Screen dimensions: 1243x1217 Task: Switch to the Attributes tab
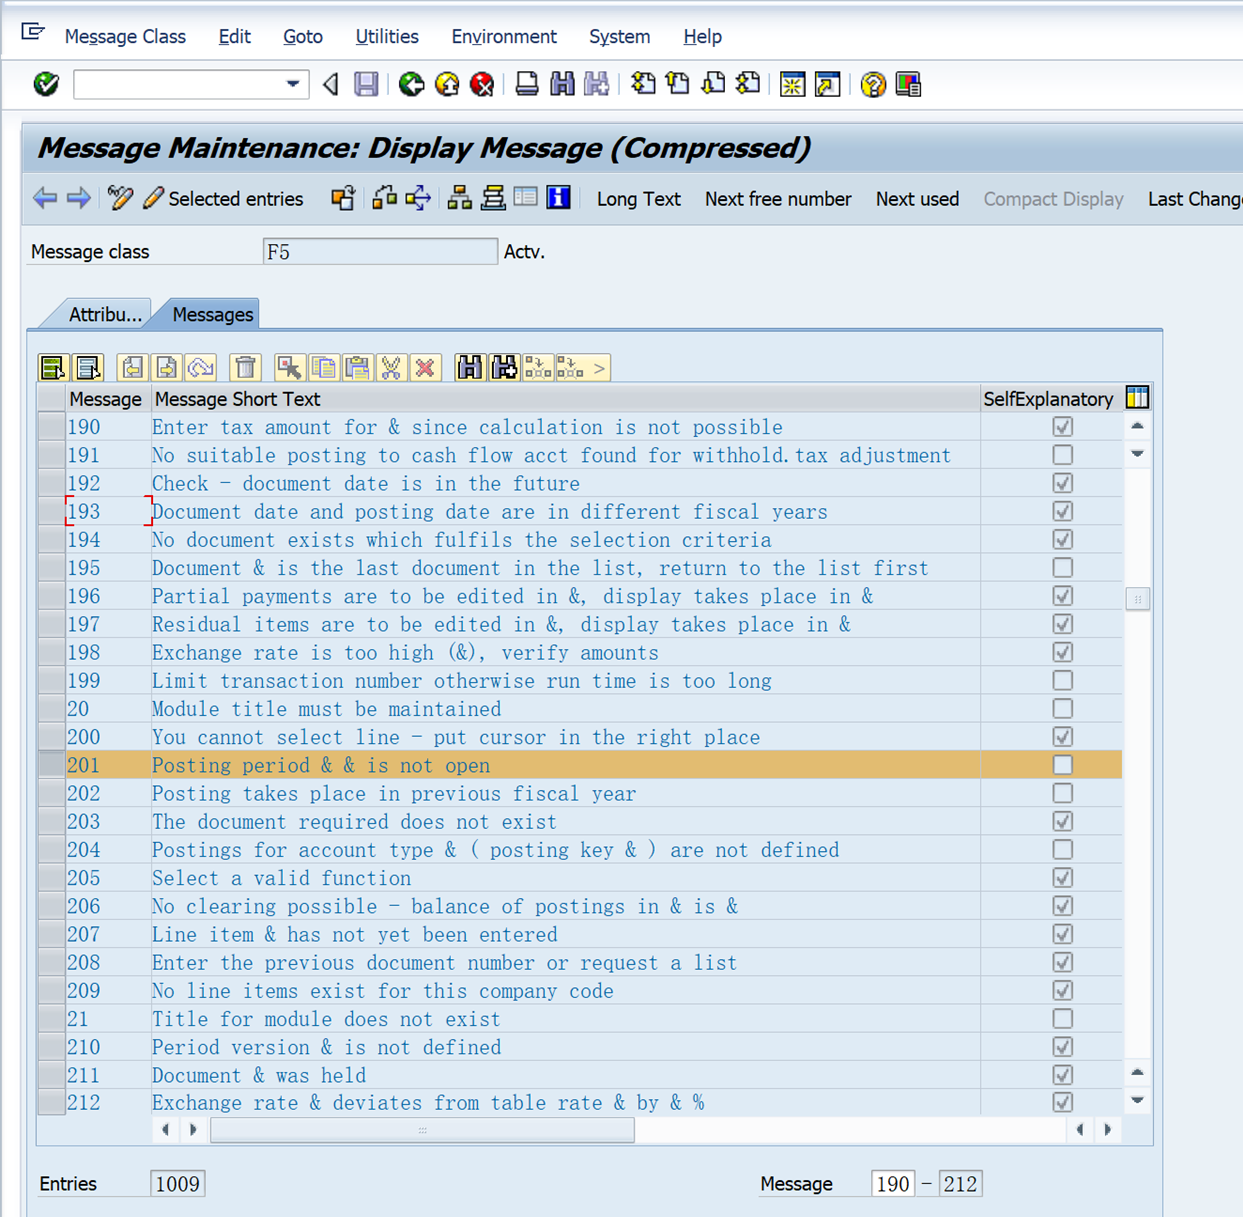pos(104,314)
